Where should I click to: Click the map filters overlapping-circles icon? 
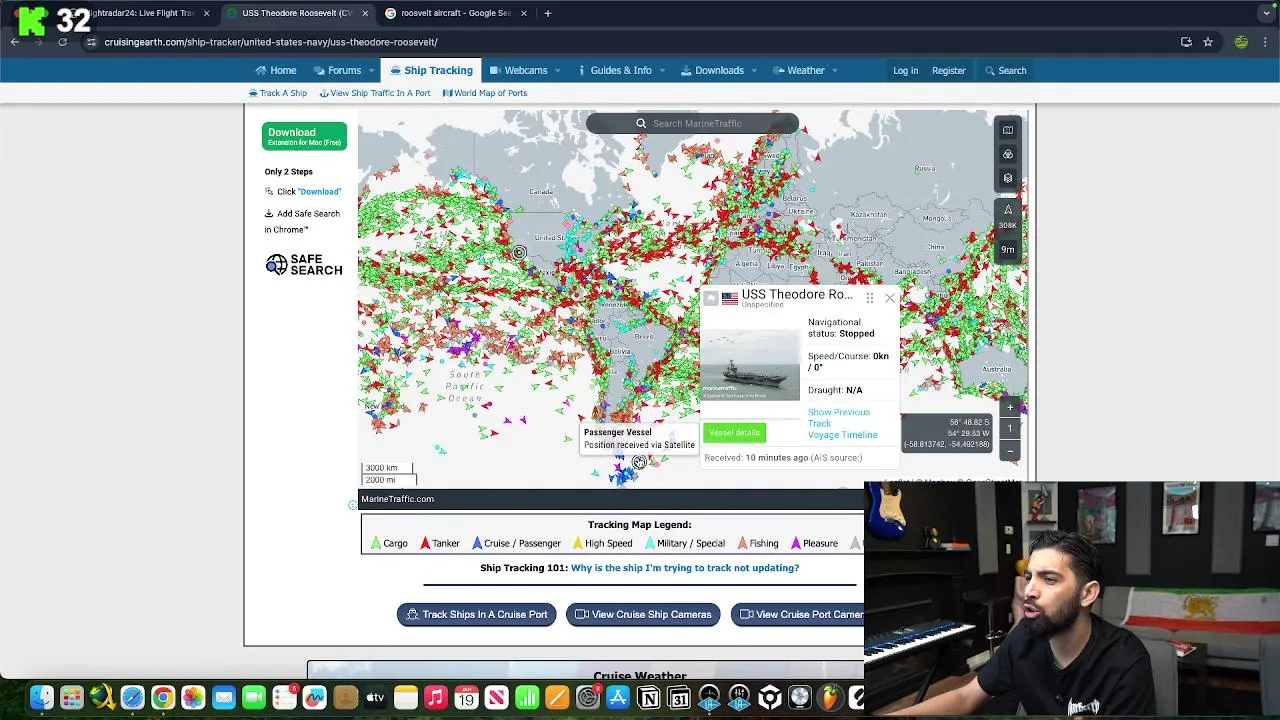(1008, 154)
